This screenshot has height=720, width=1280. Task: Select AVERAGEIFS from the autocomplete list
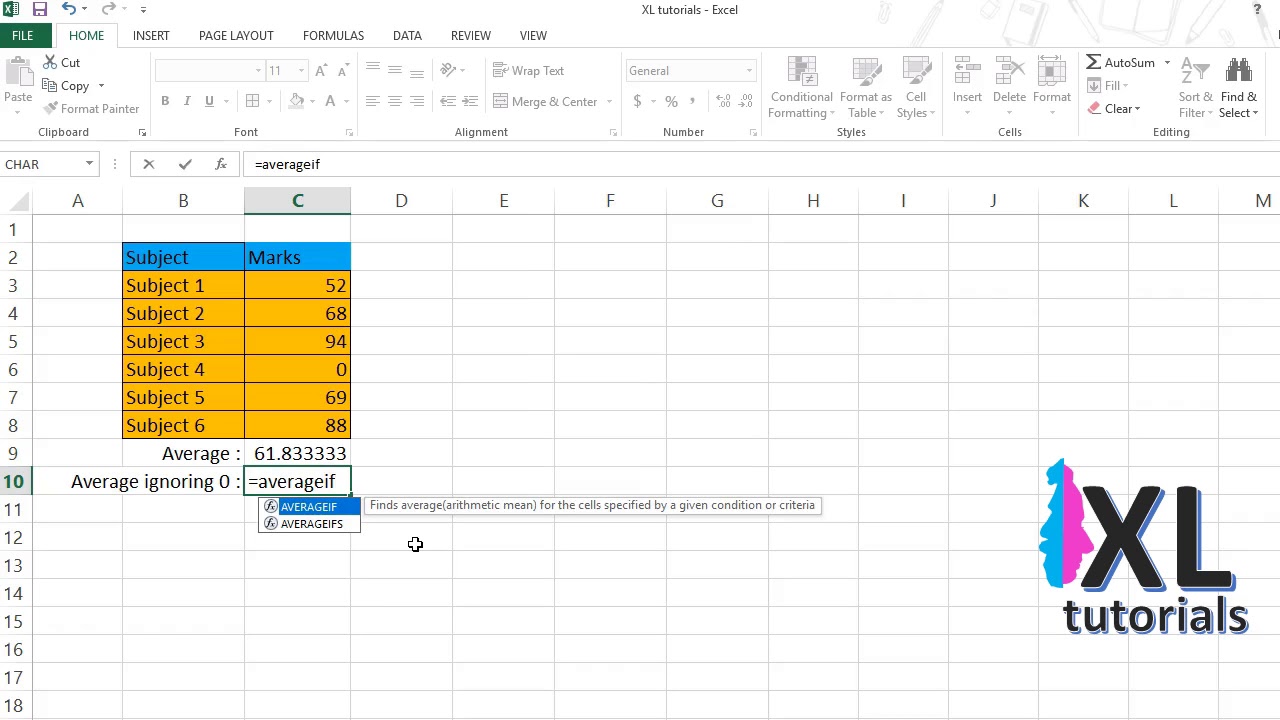coord(310,524)
